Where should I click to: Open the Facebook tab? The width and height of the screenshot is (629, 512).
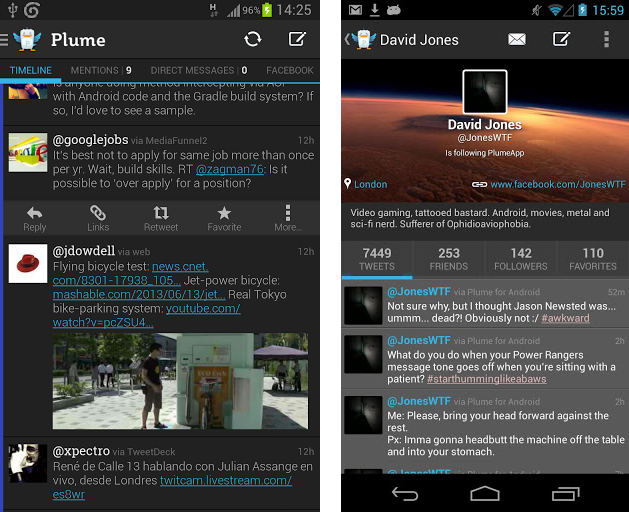point(290,70)
